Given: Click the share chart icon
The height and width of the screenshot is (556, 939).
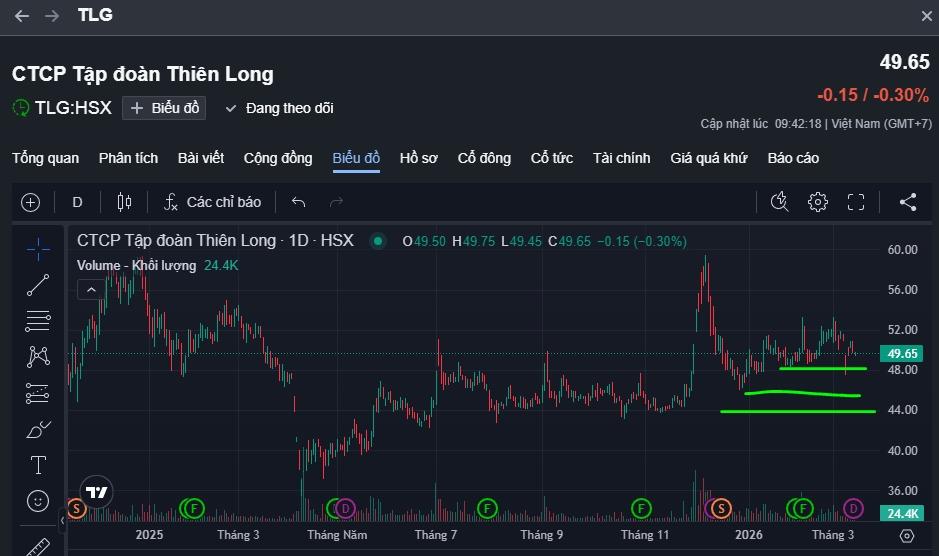Looking at the screenshot, I should pyautogui.click(x=907, y=202).
